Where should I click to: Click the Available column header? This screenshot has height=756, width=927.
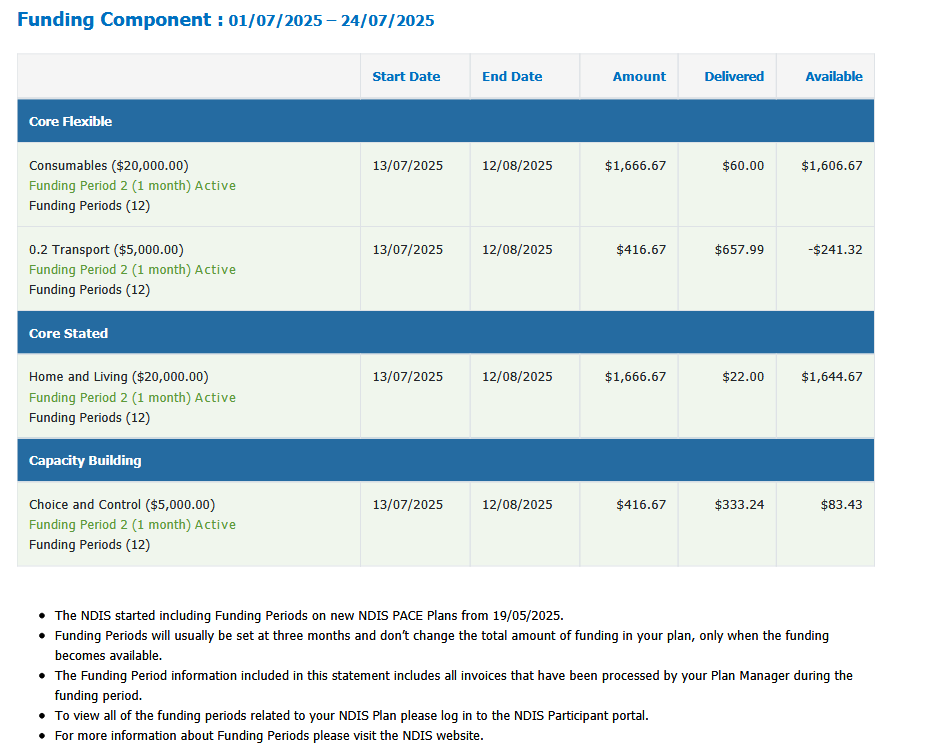(834, 76)
